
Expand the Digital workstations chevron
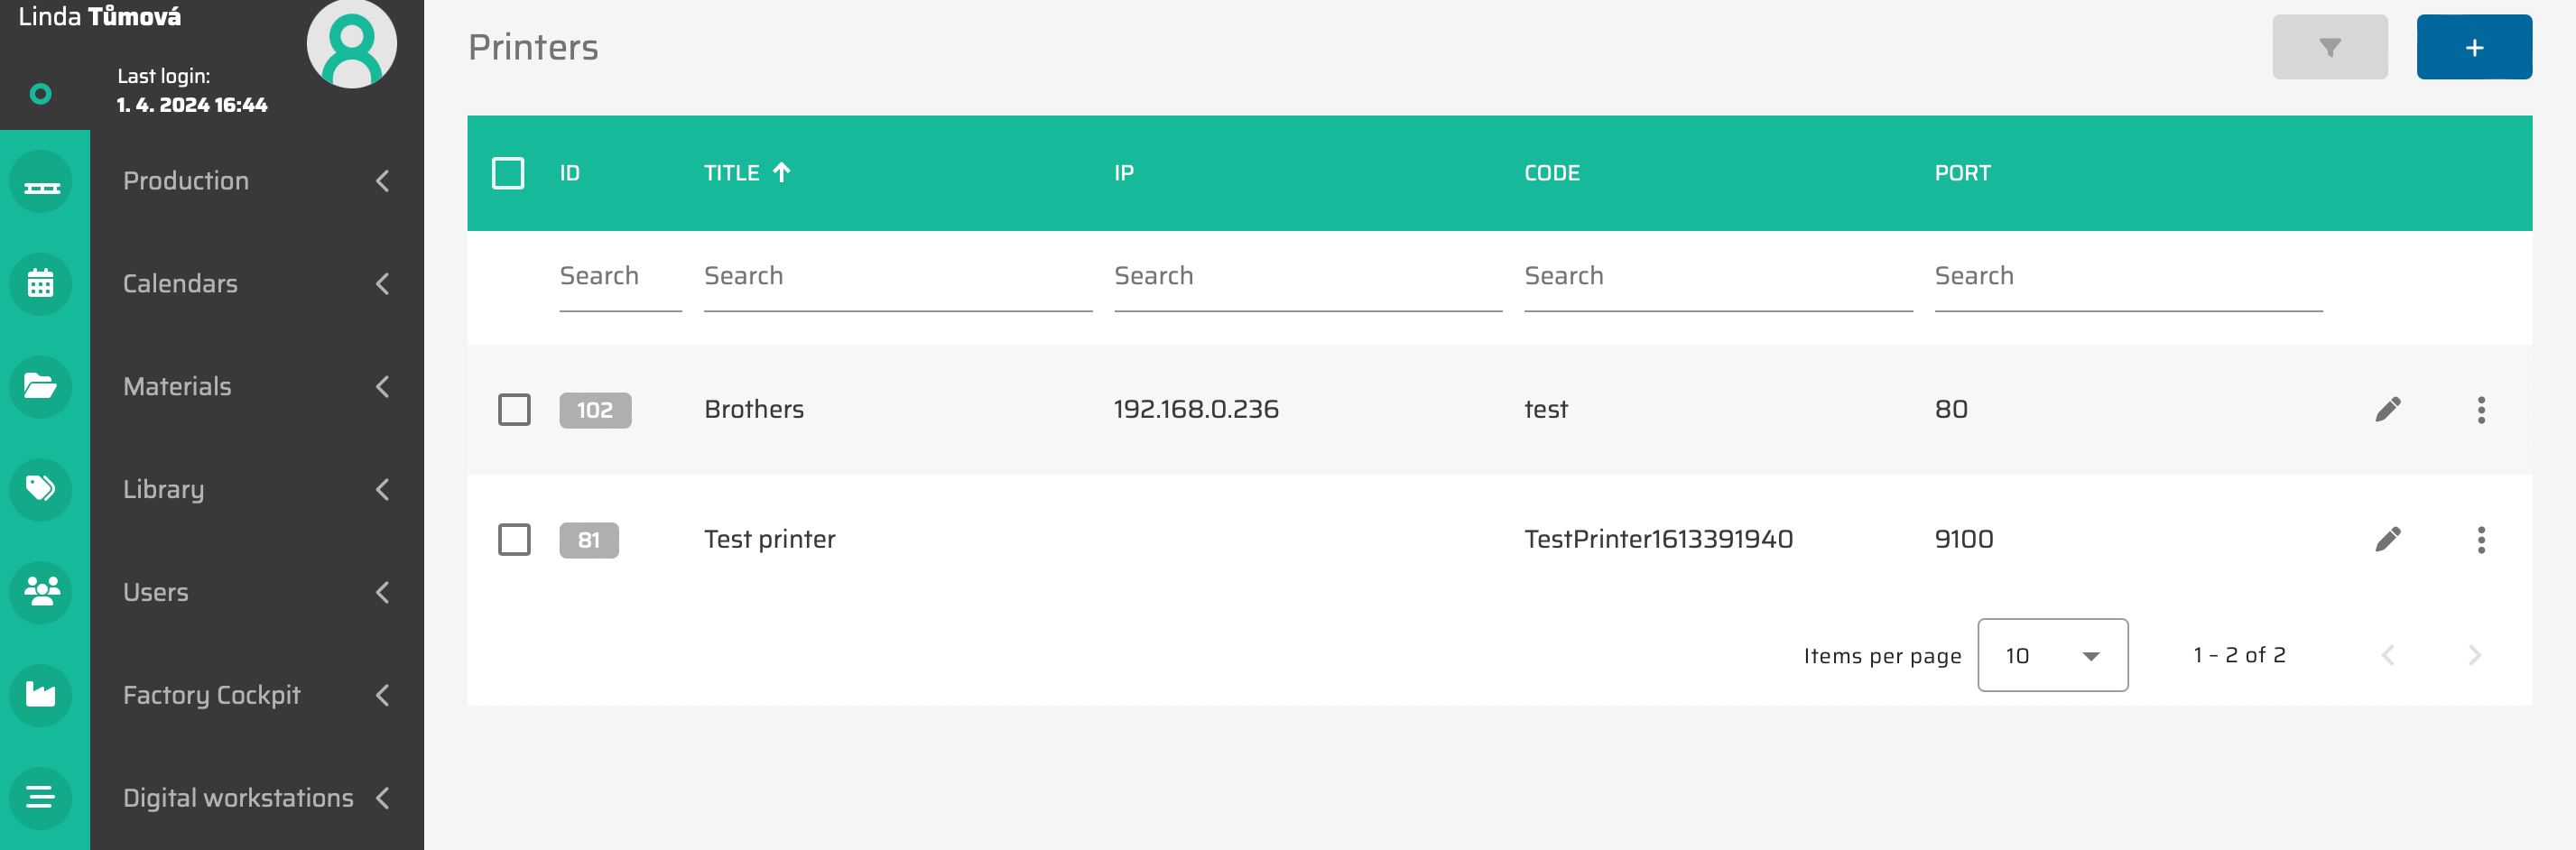coord(382,798)
